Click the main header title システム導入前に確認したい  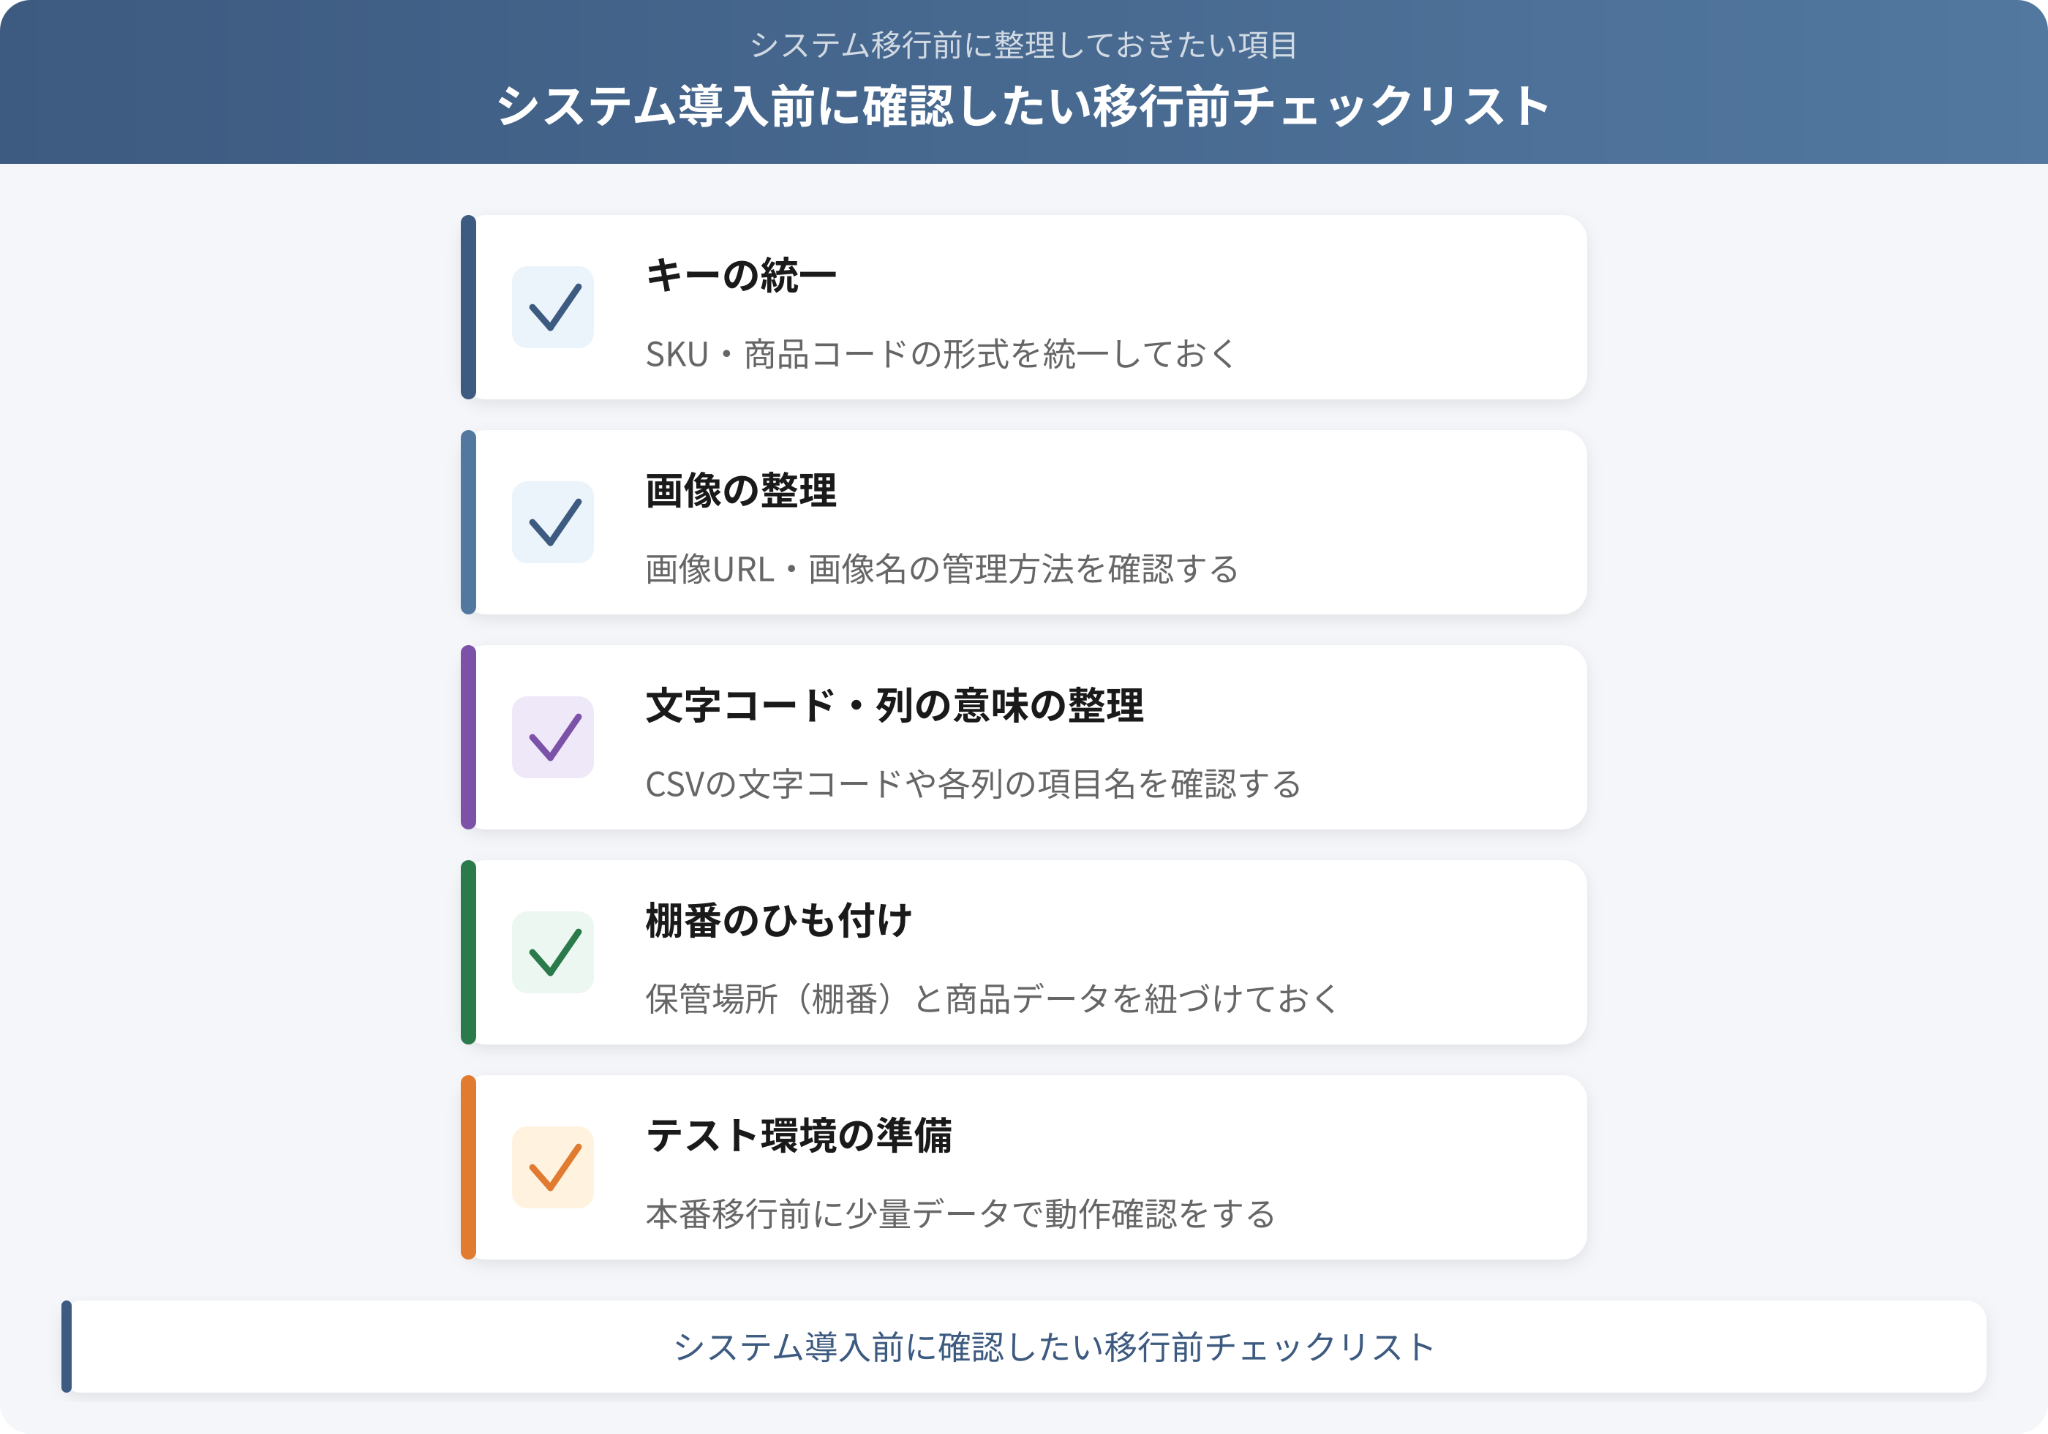[1024, 106]
